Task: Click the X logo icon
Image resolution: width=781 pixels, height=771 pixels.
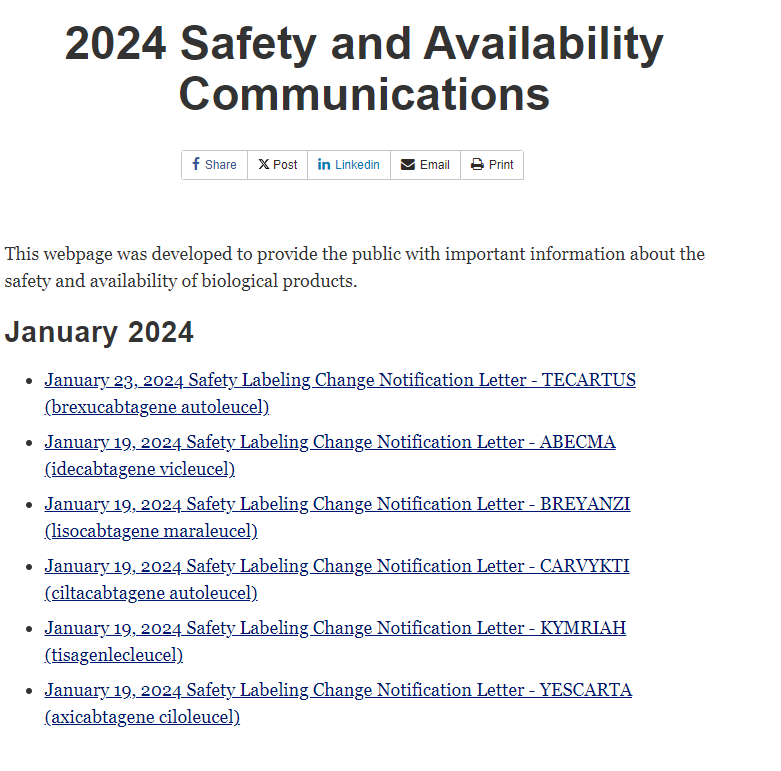Action: [263, 164]
